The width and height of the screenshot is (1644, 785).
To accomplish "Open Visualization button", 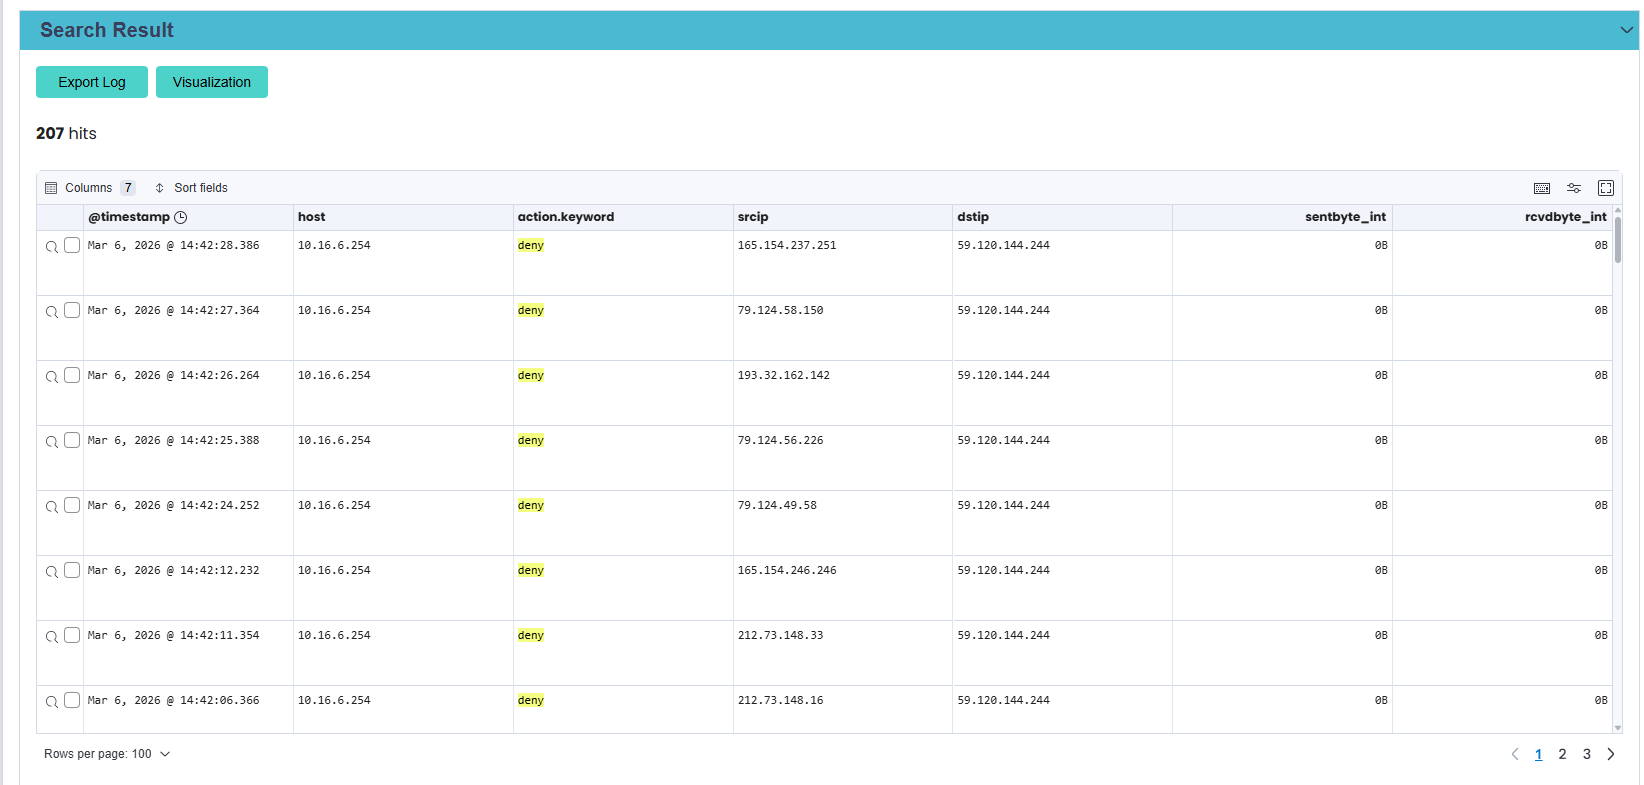I will (212, 82).
